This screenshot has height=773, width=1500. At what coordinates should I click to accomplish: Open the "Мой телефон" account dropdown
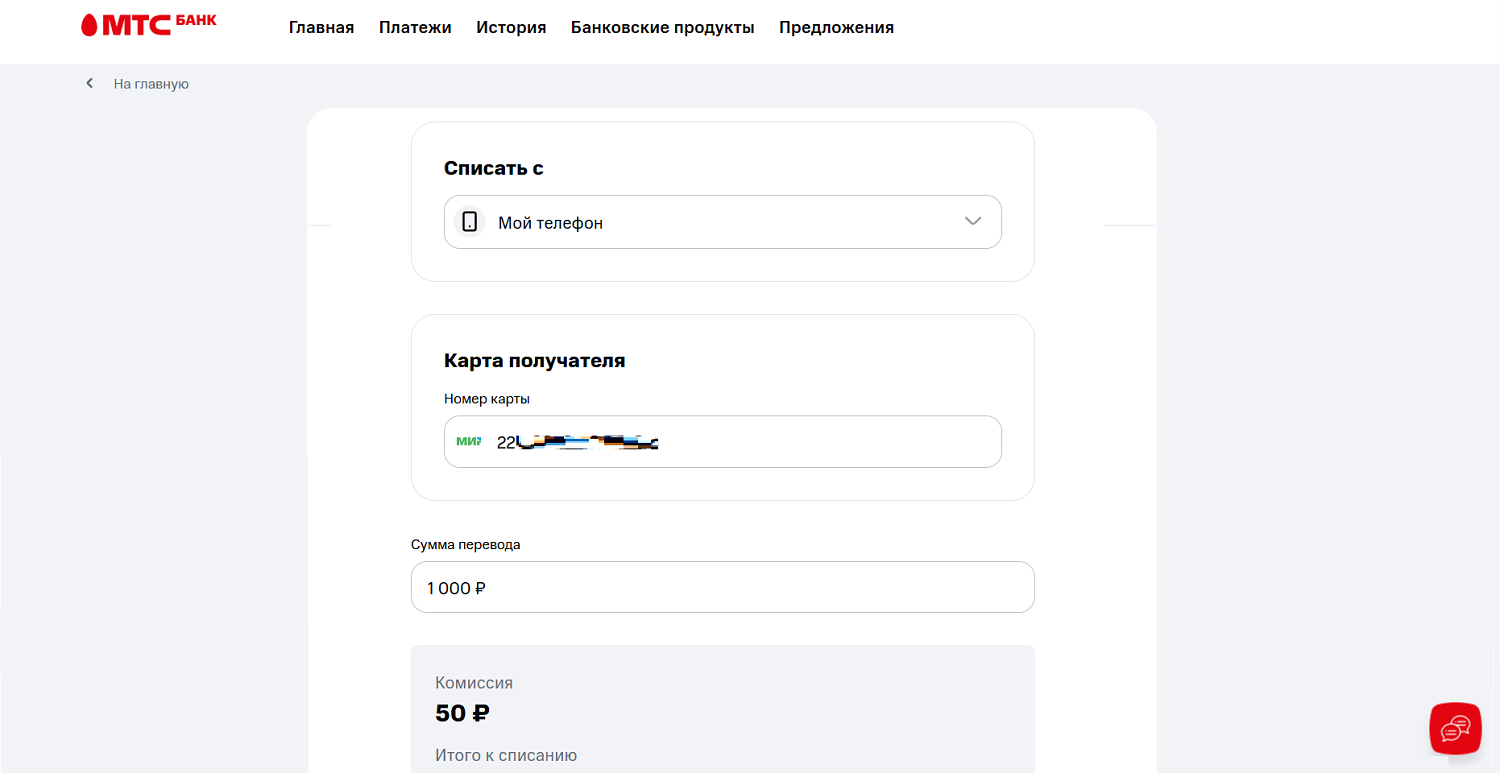tap(722, 222)
